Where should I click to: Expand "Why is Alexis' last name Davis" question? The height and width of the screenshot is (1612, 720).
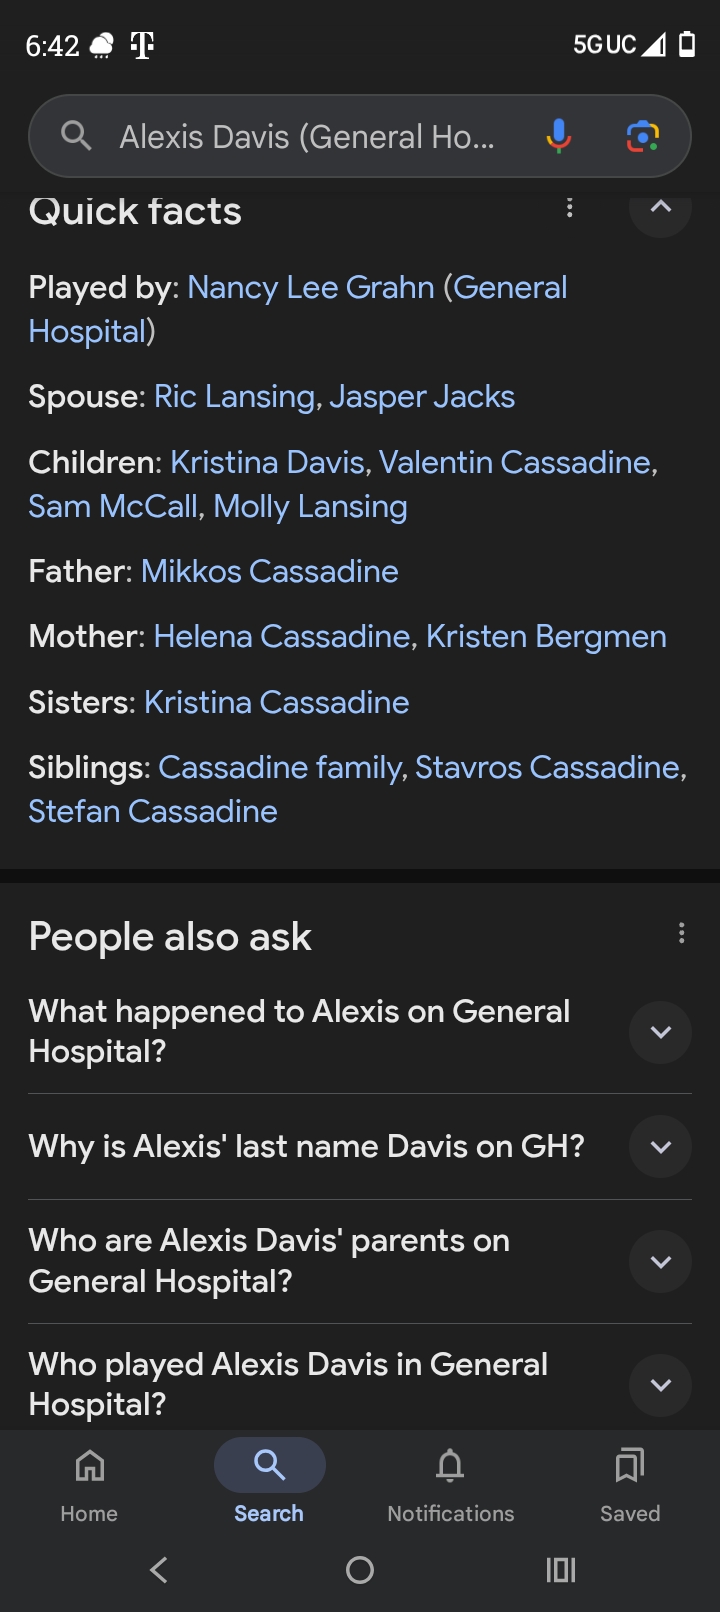(660, 1147)
